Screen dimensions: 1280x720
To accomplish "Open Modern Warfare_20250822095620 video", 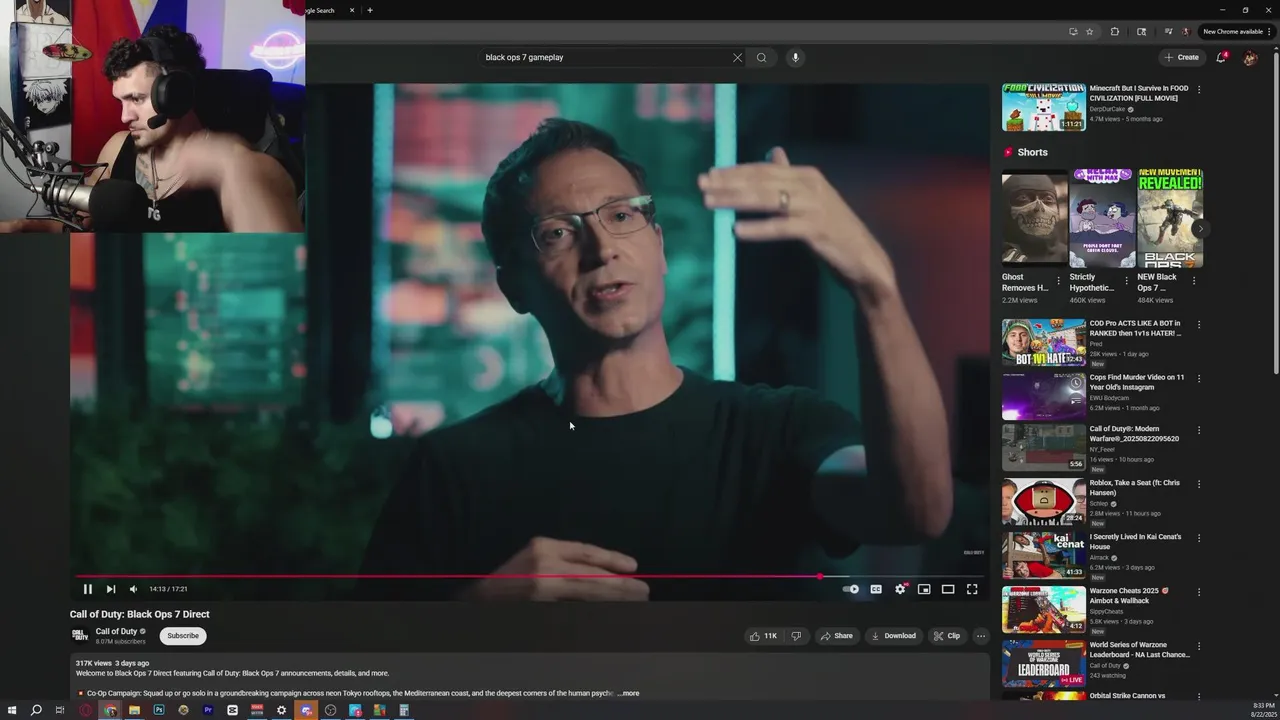I will pos(1044,448).
